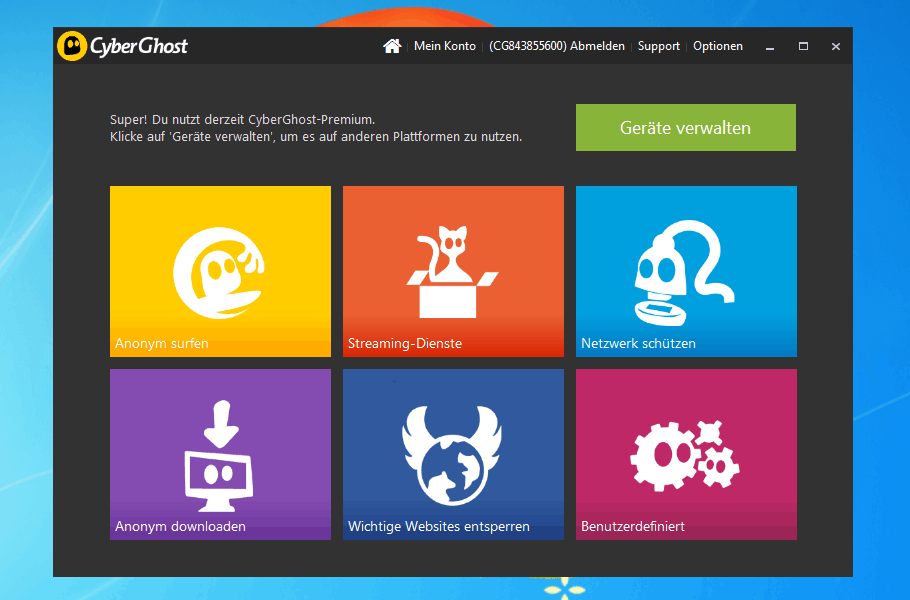The height and width of the screenshot is (600, 910).
Task: Click the 'Klicke auf Geräte verwalten' hint text
Action: 316,137
